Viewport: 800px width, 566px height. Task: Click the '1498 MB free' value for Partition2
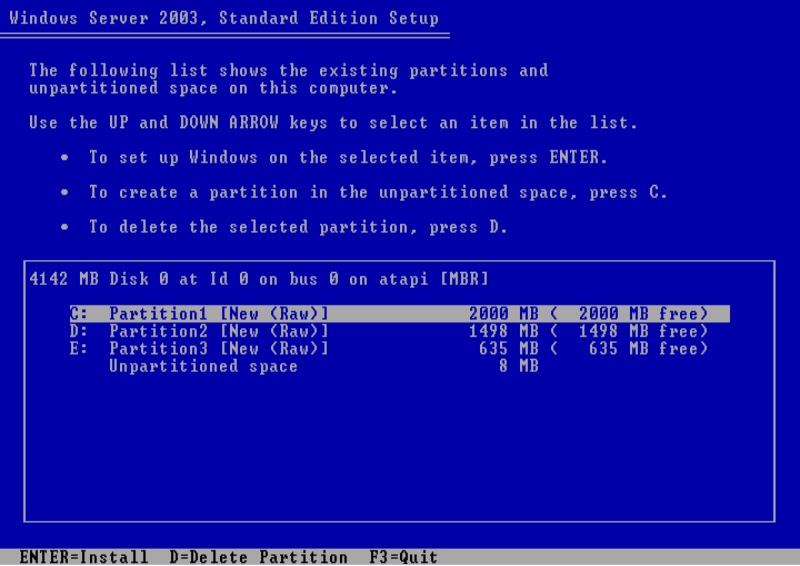coord(643,331)
